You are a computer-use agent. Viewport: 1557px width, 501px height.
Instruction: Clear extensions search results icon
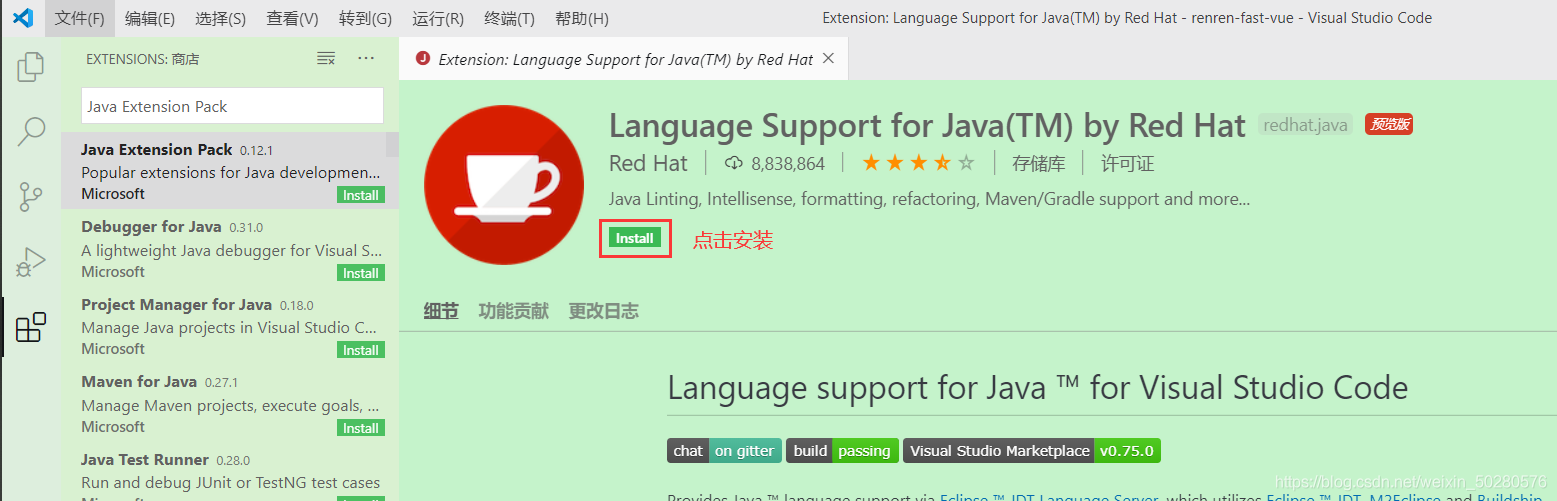point(326,59)
